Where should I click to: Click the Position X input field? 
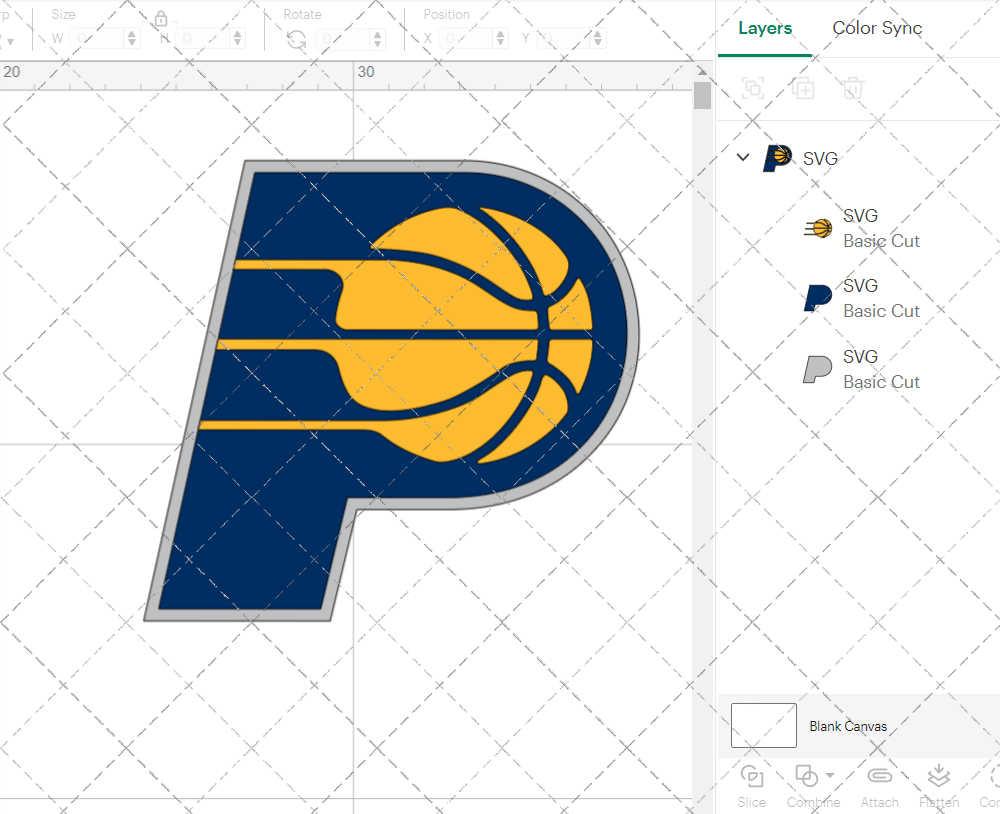(x=467, y=38)
